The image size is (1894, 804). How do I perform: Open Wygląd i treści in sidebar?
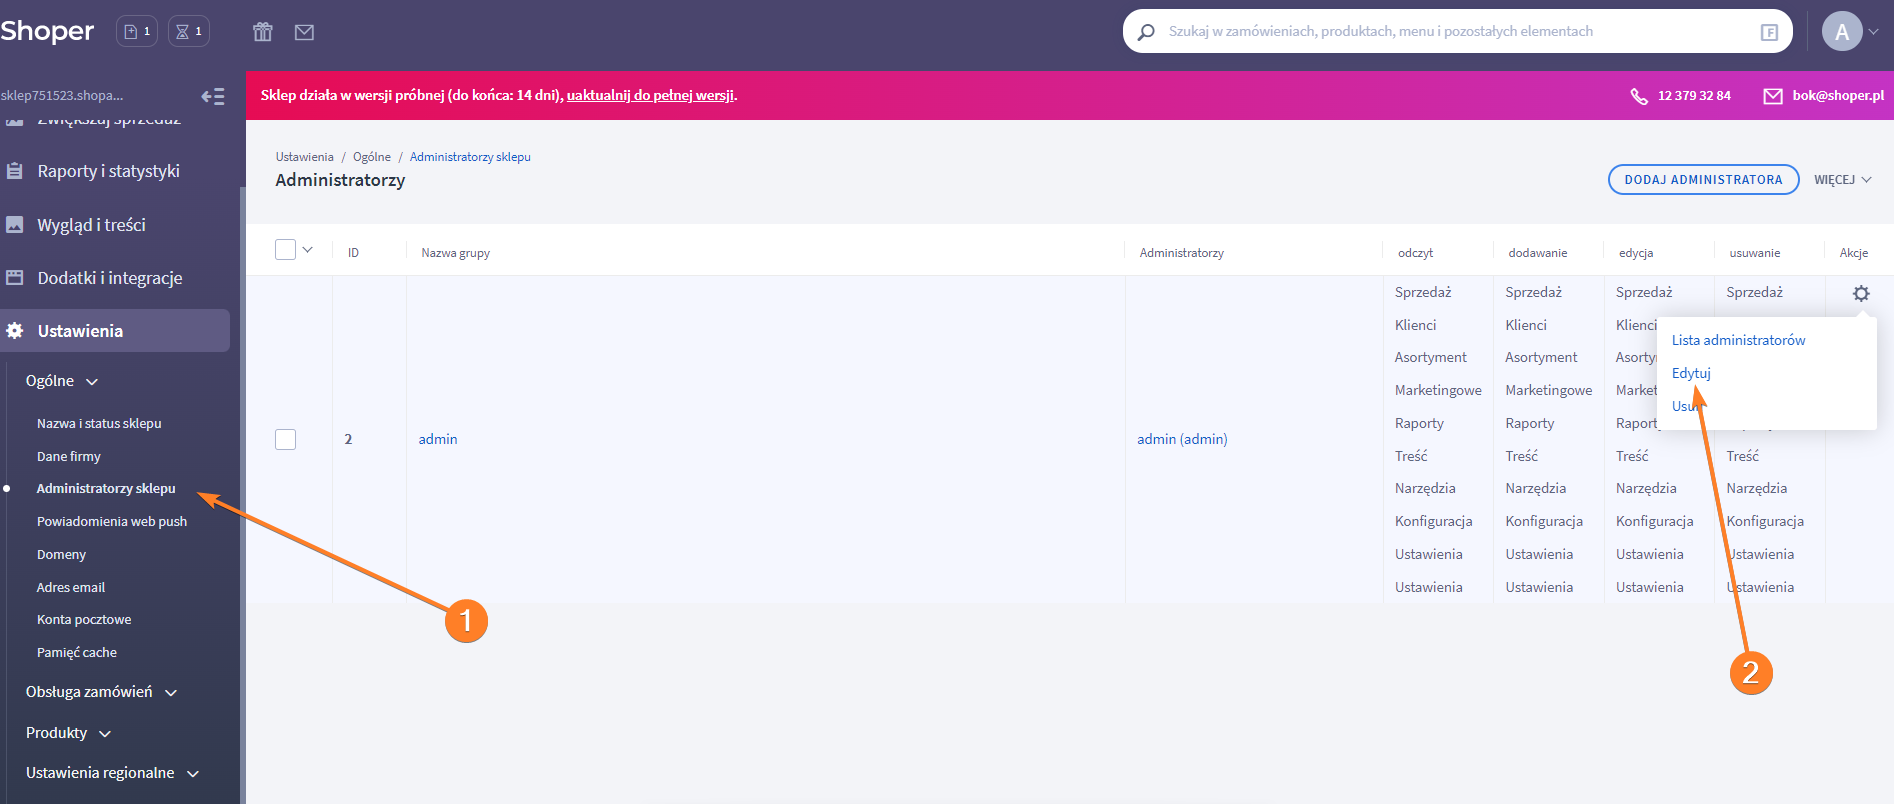click(x=92, y=225)
